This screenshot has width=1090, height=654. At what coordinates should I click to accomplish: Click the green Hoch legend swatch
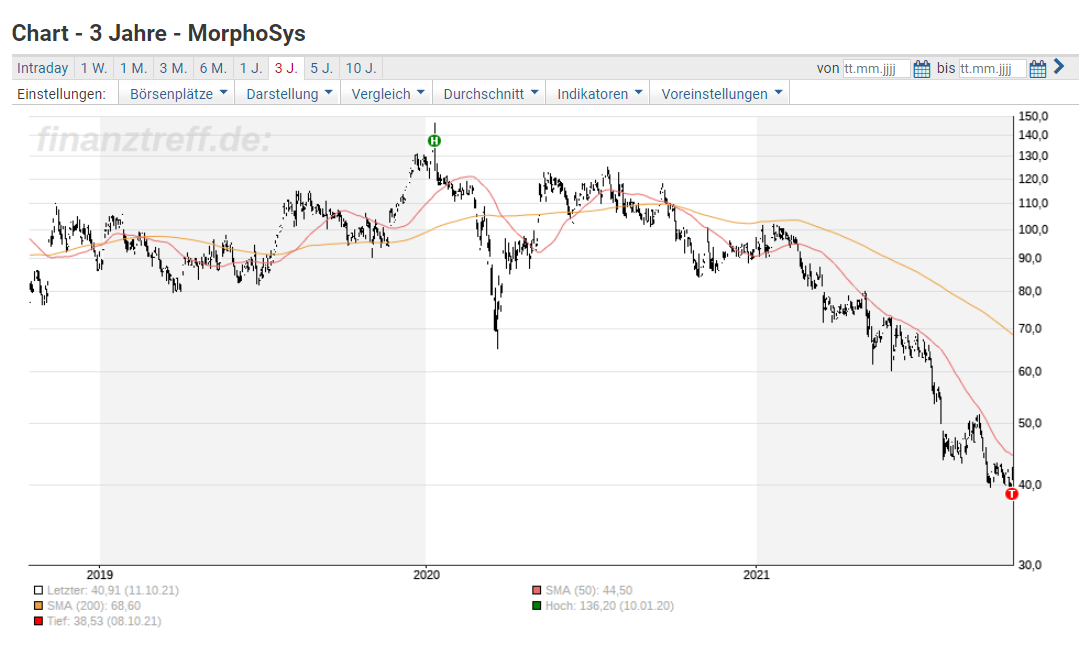tap(536, 606)
